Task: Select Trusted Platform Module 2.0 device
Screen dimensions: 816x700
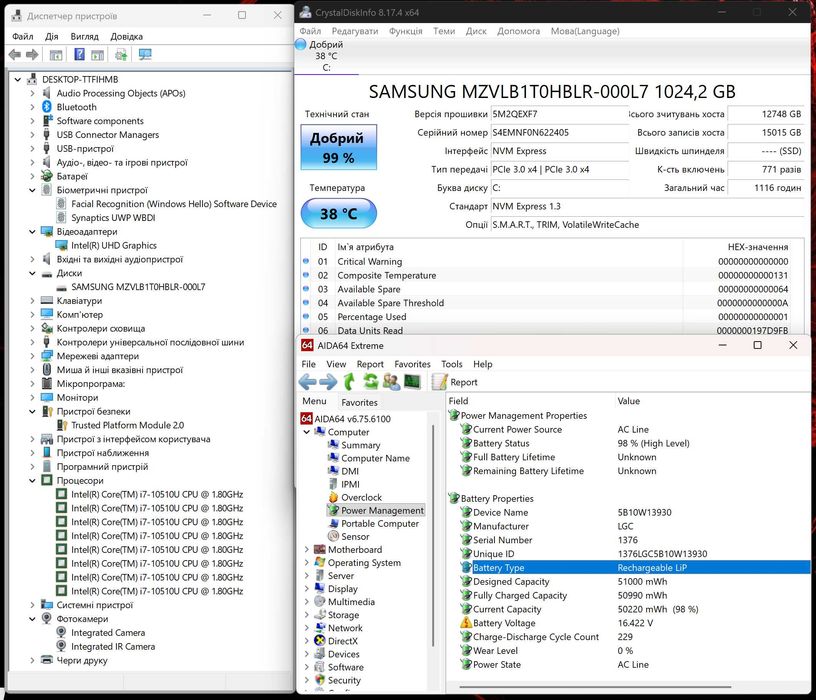Action: [127, 425]
